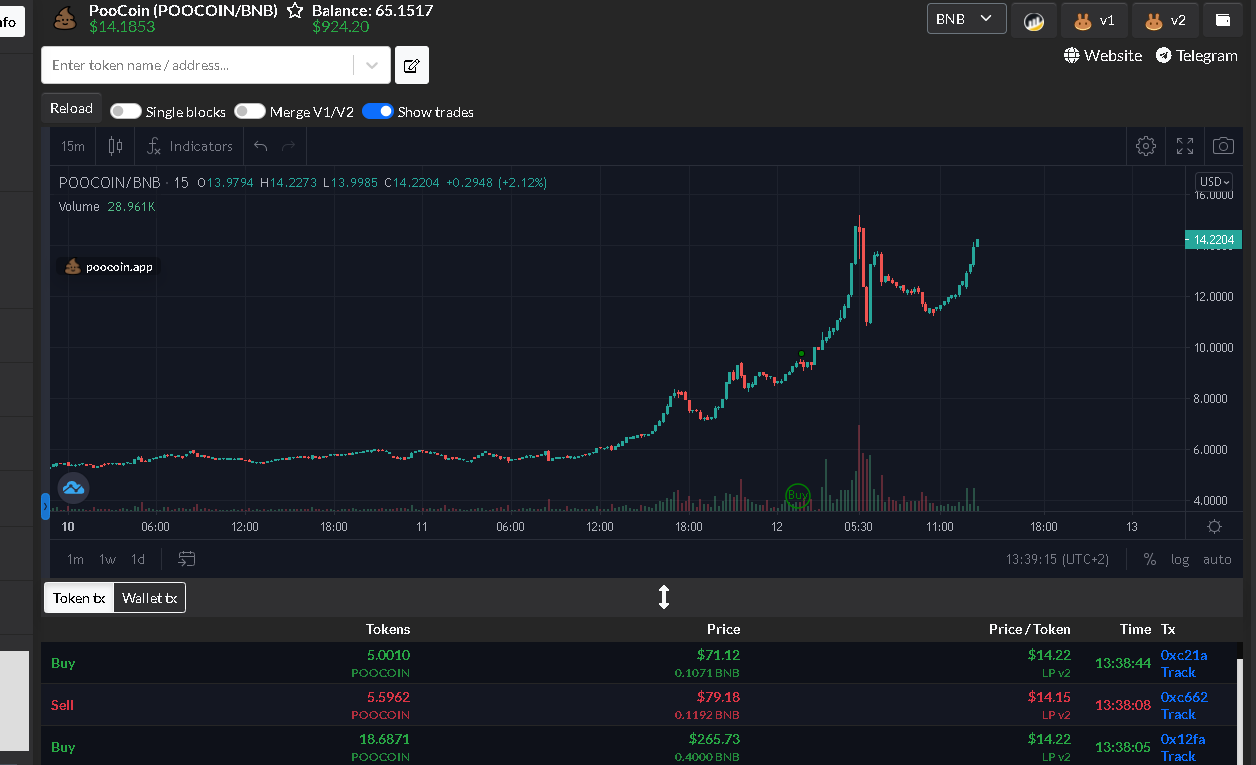
Task: Open the wallet icon button
Action: point(1222,20)
